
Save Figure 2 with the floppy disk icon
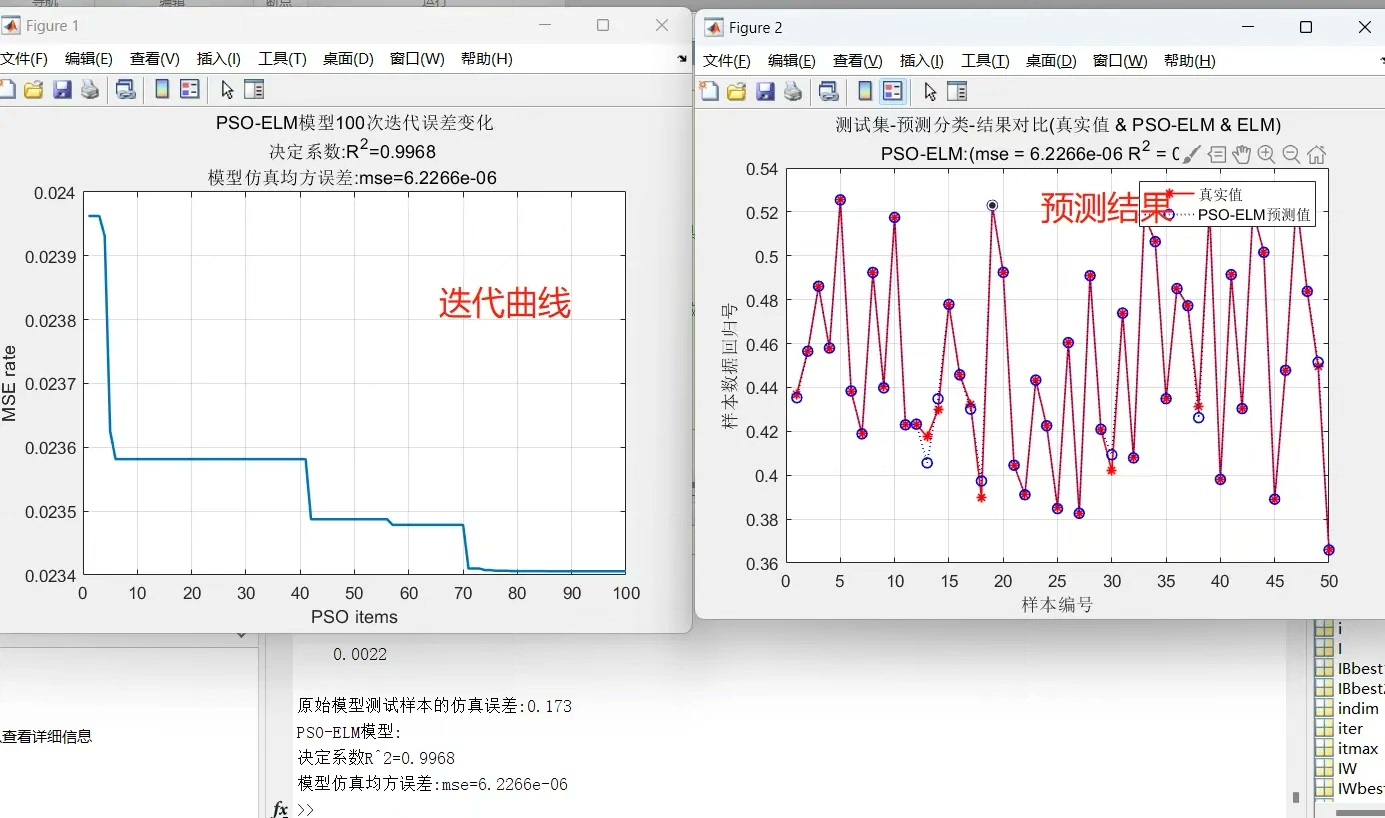tap(765, 91)
